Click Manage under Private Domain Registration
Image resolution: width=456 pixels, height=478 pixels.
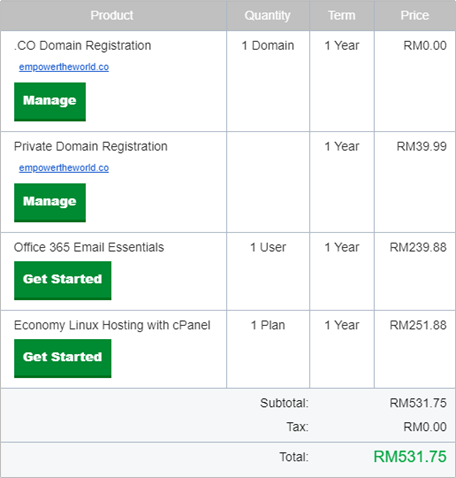coord(50,203)
